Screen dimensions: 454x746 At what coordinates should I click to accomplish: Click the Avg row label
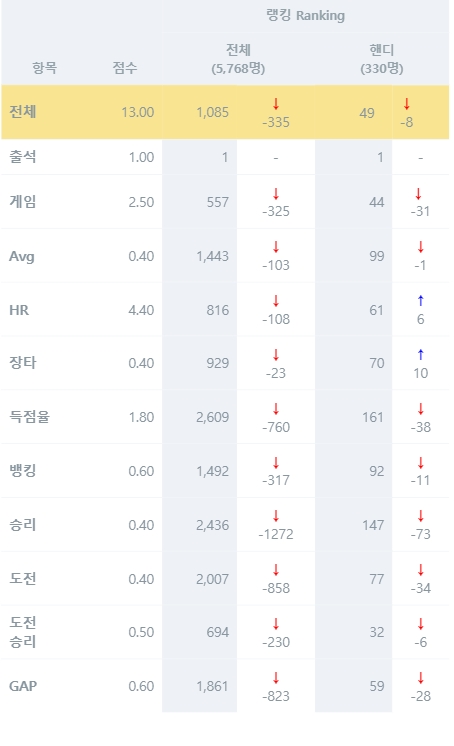pos(21,256)
